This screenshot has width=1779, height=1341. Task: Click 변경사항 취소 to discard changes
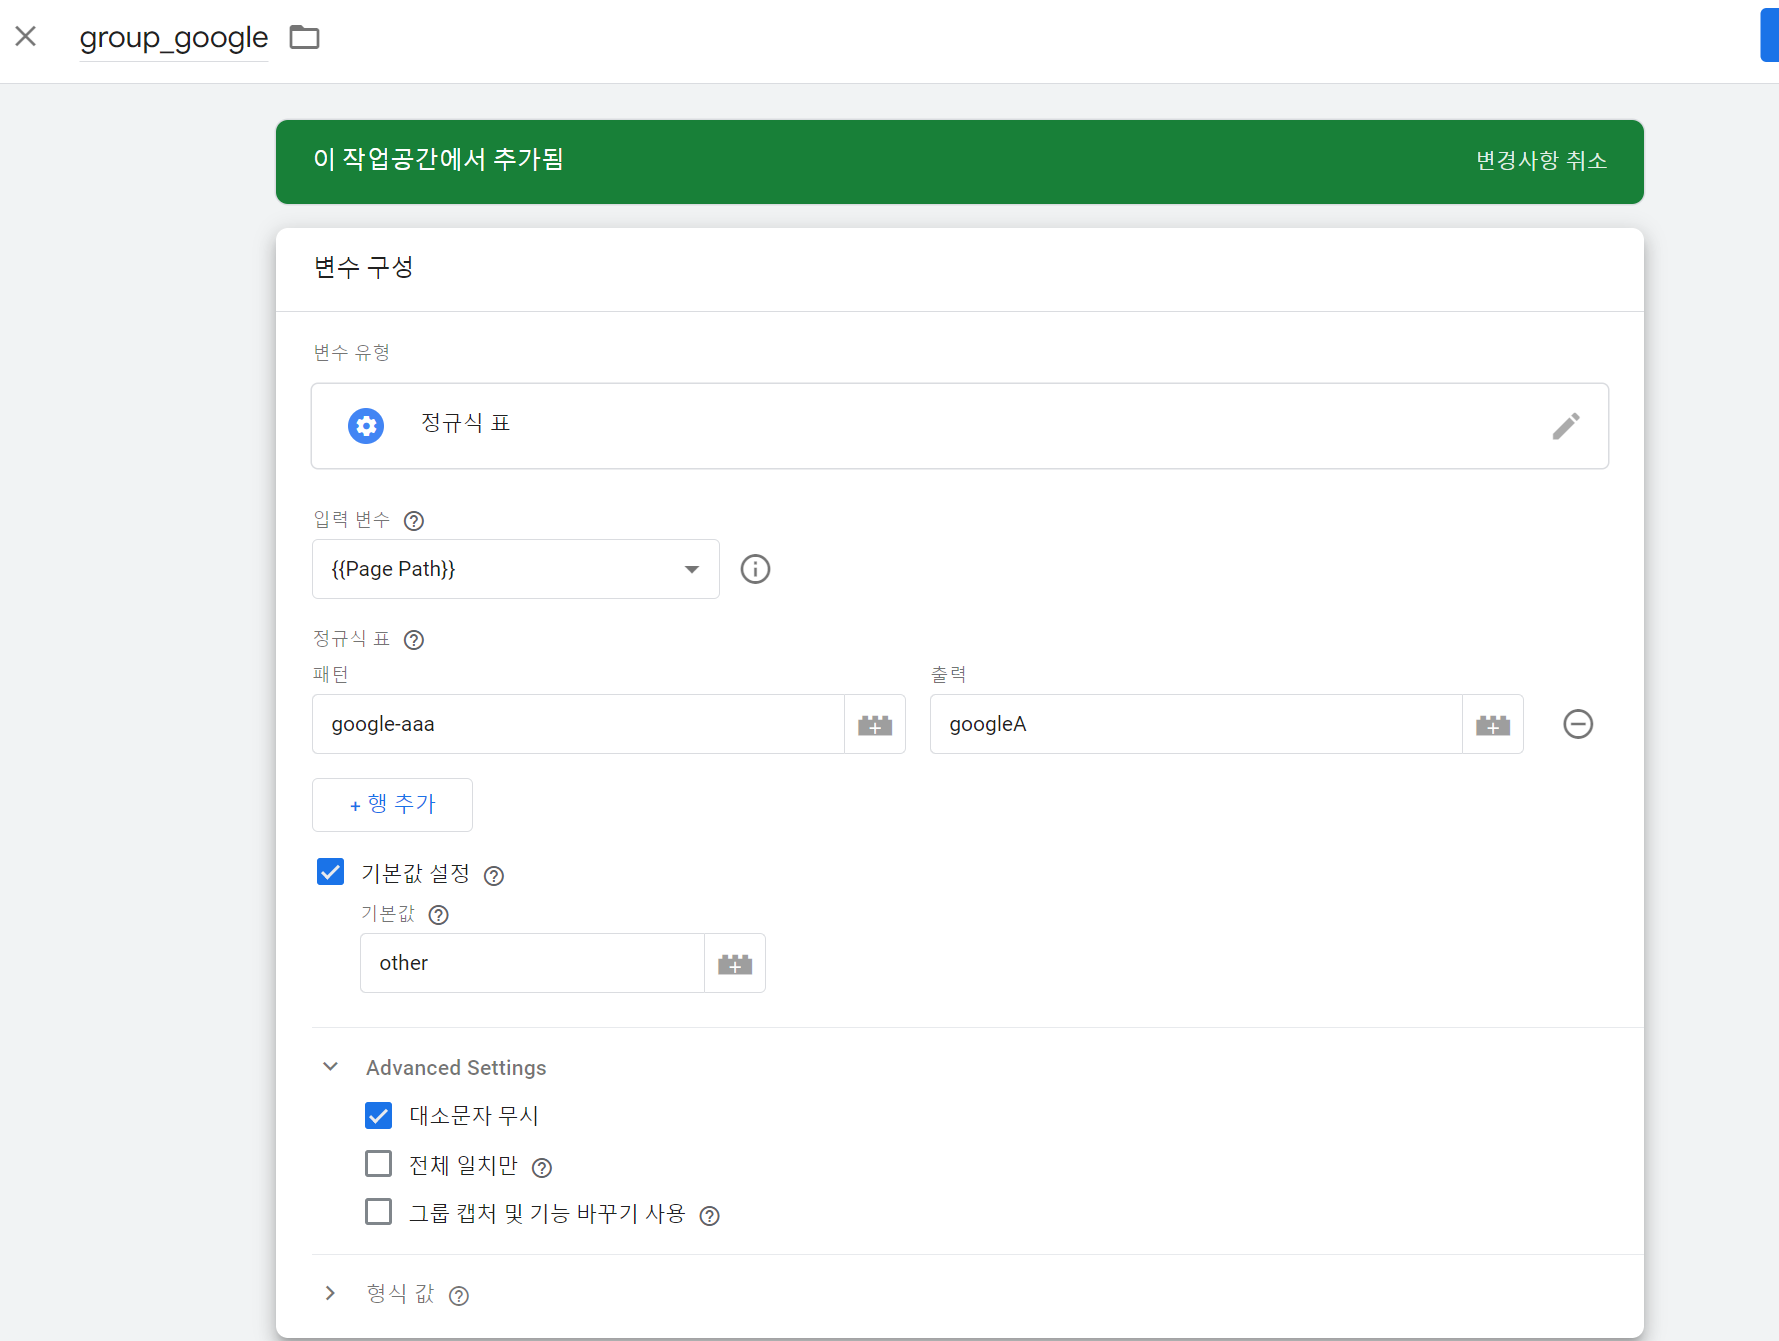pyautogui.click(x=1541, y=161)
